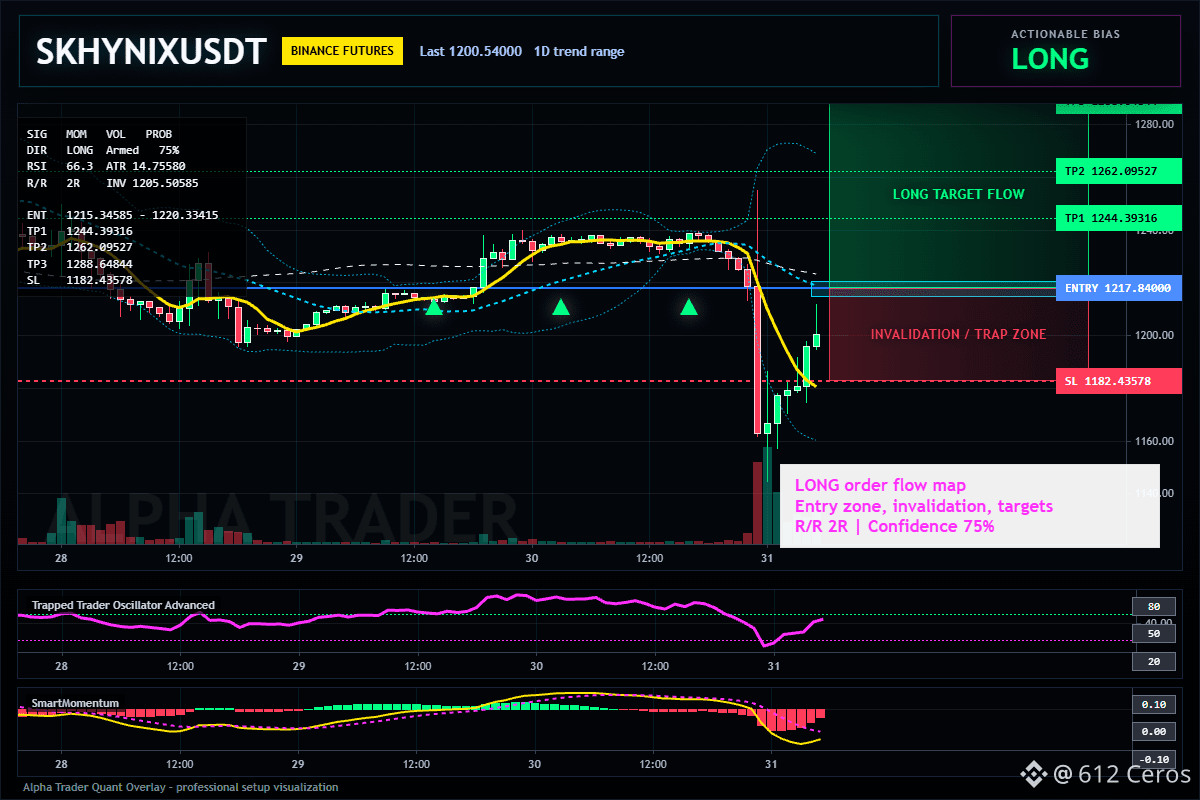
Task: Click the 1D trend range label
Action: [579, 51]
